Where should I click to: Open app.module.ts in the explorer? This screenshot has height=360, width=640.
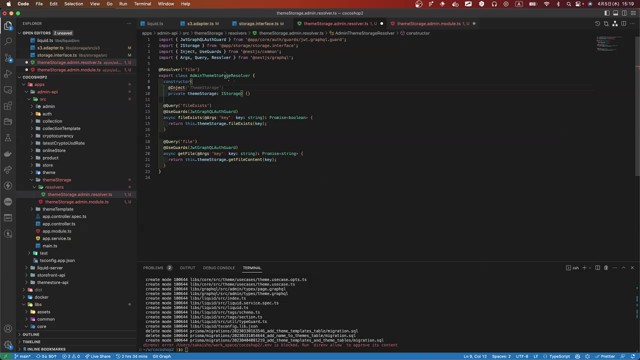(x=57, y=231)
